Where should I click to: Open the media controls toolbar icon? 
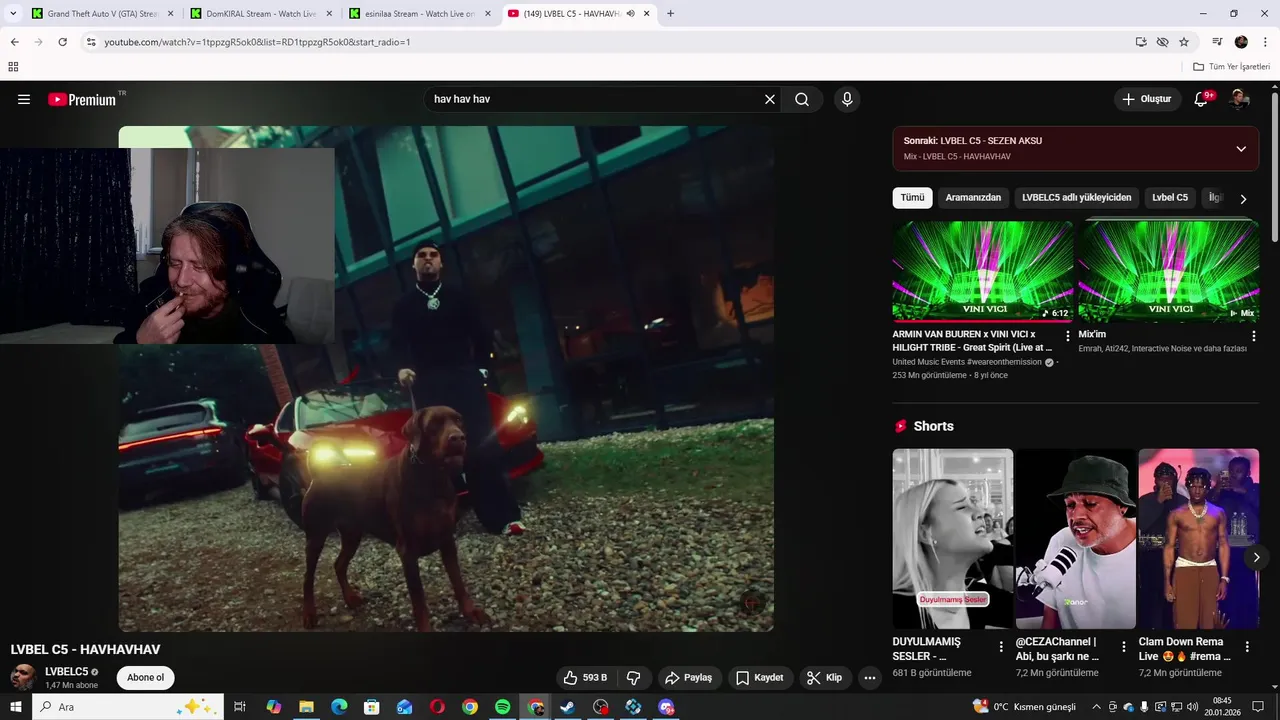(1217, 42)
